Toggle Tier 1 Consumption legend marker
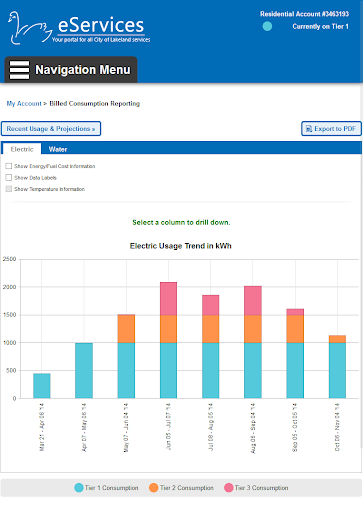This screenshot has height=512, width=363. point(79,488)
